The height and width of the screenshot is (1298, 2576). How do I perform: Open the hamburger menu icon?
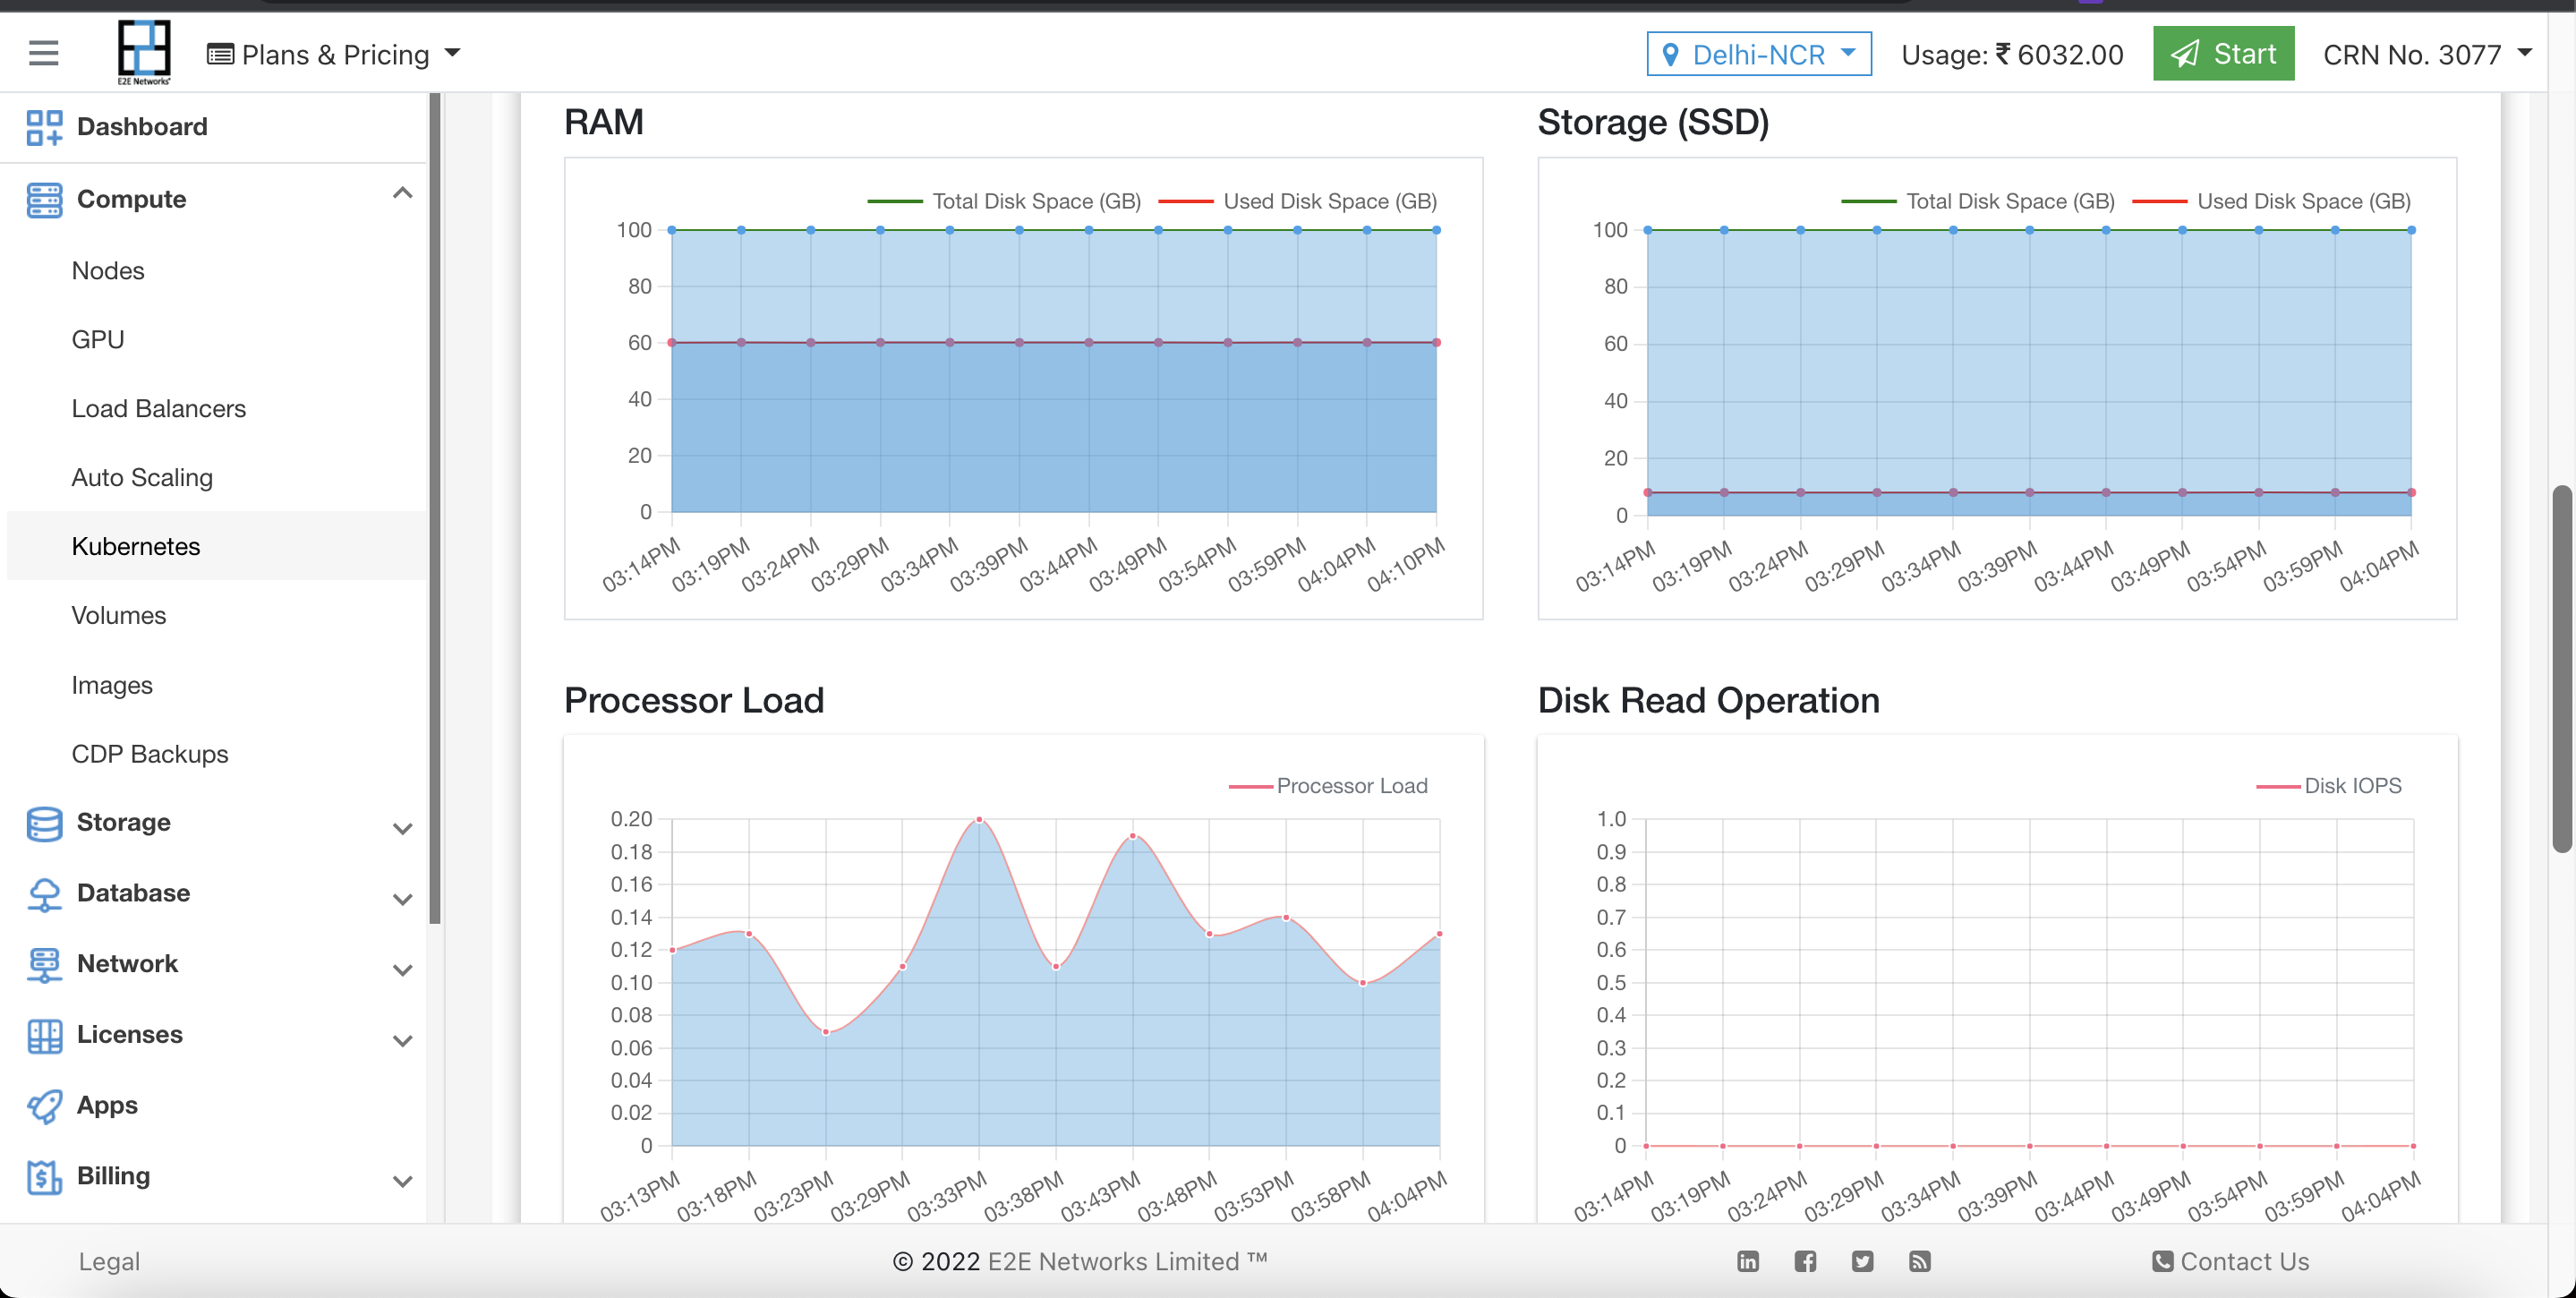(43, 53)
